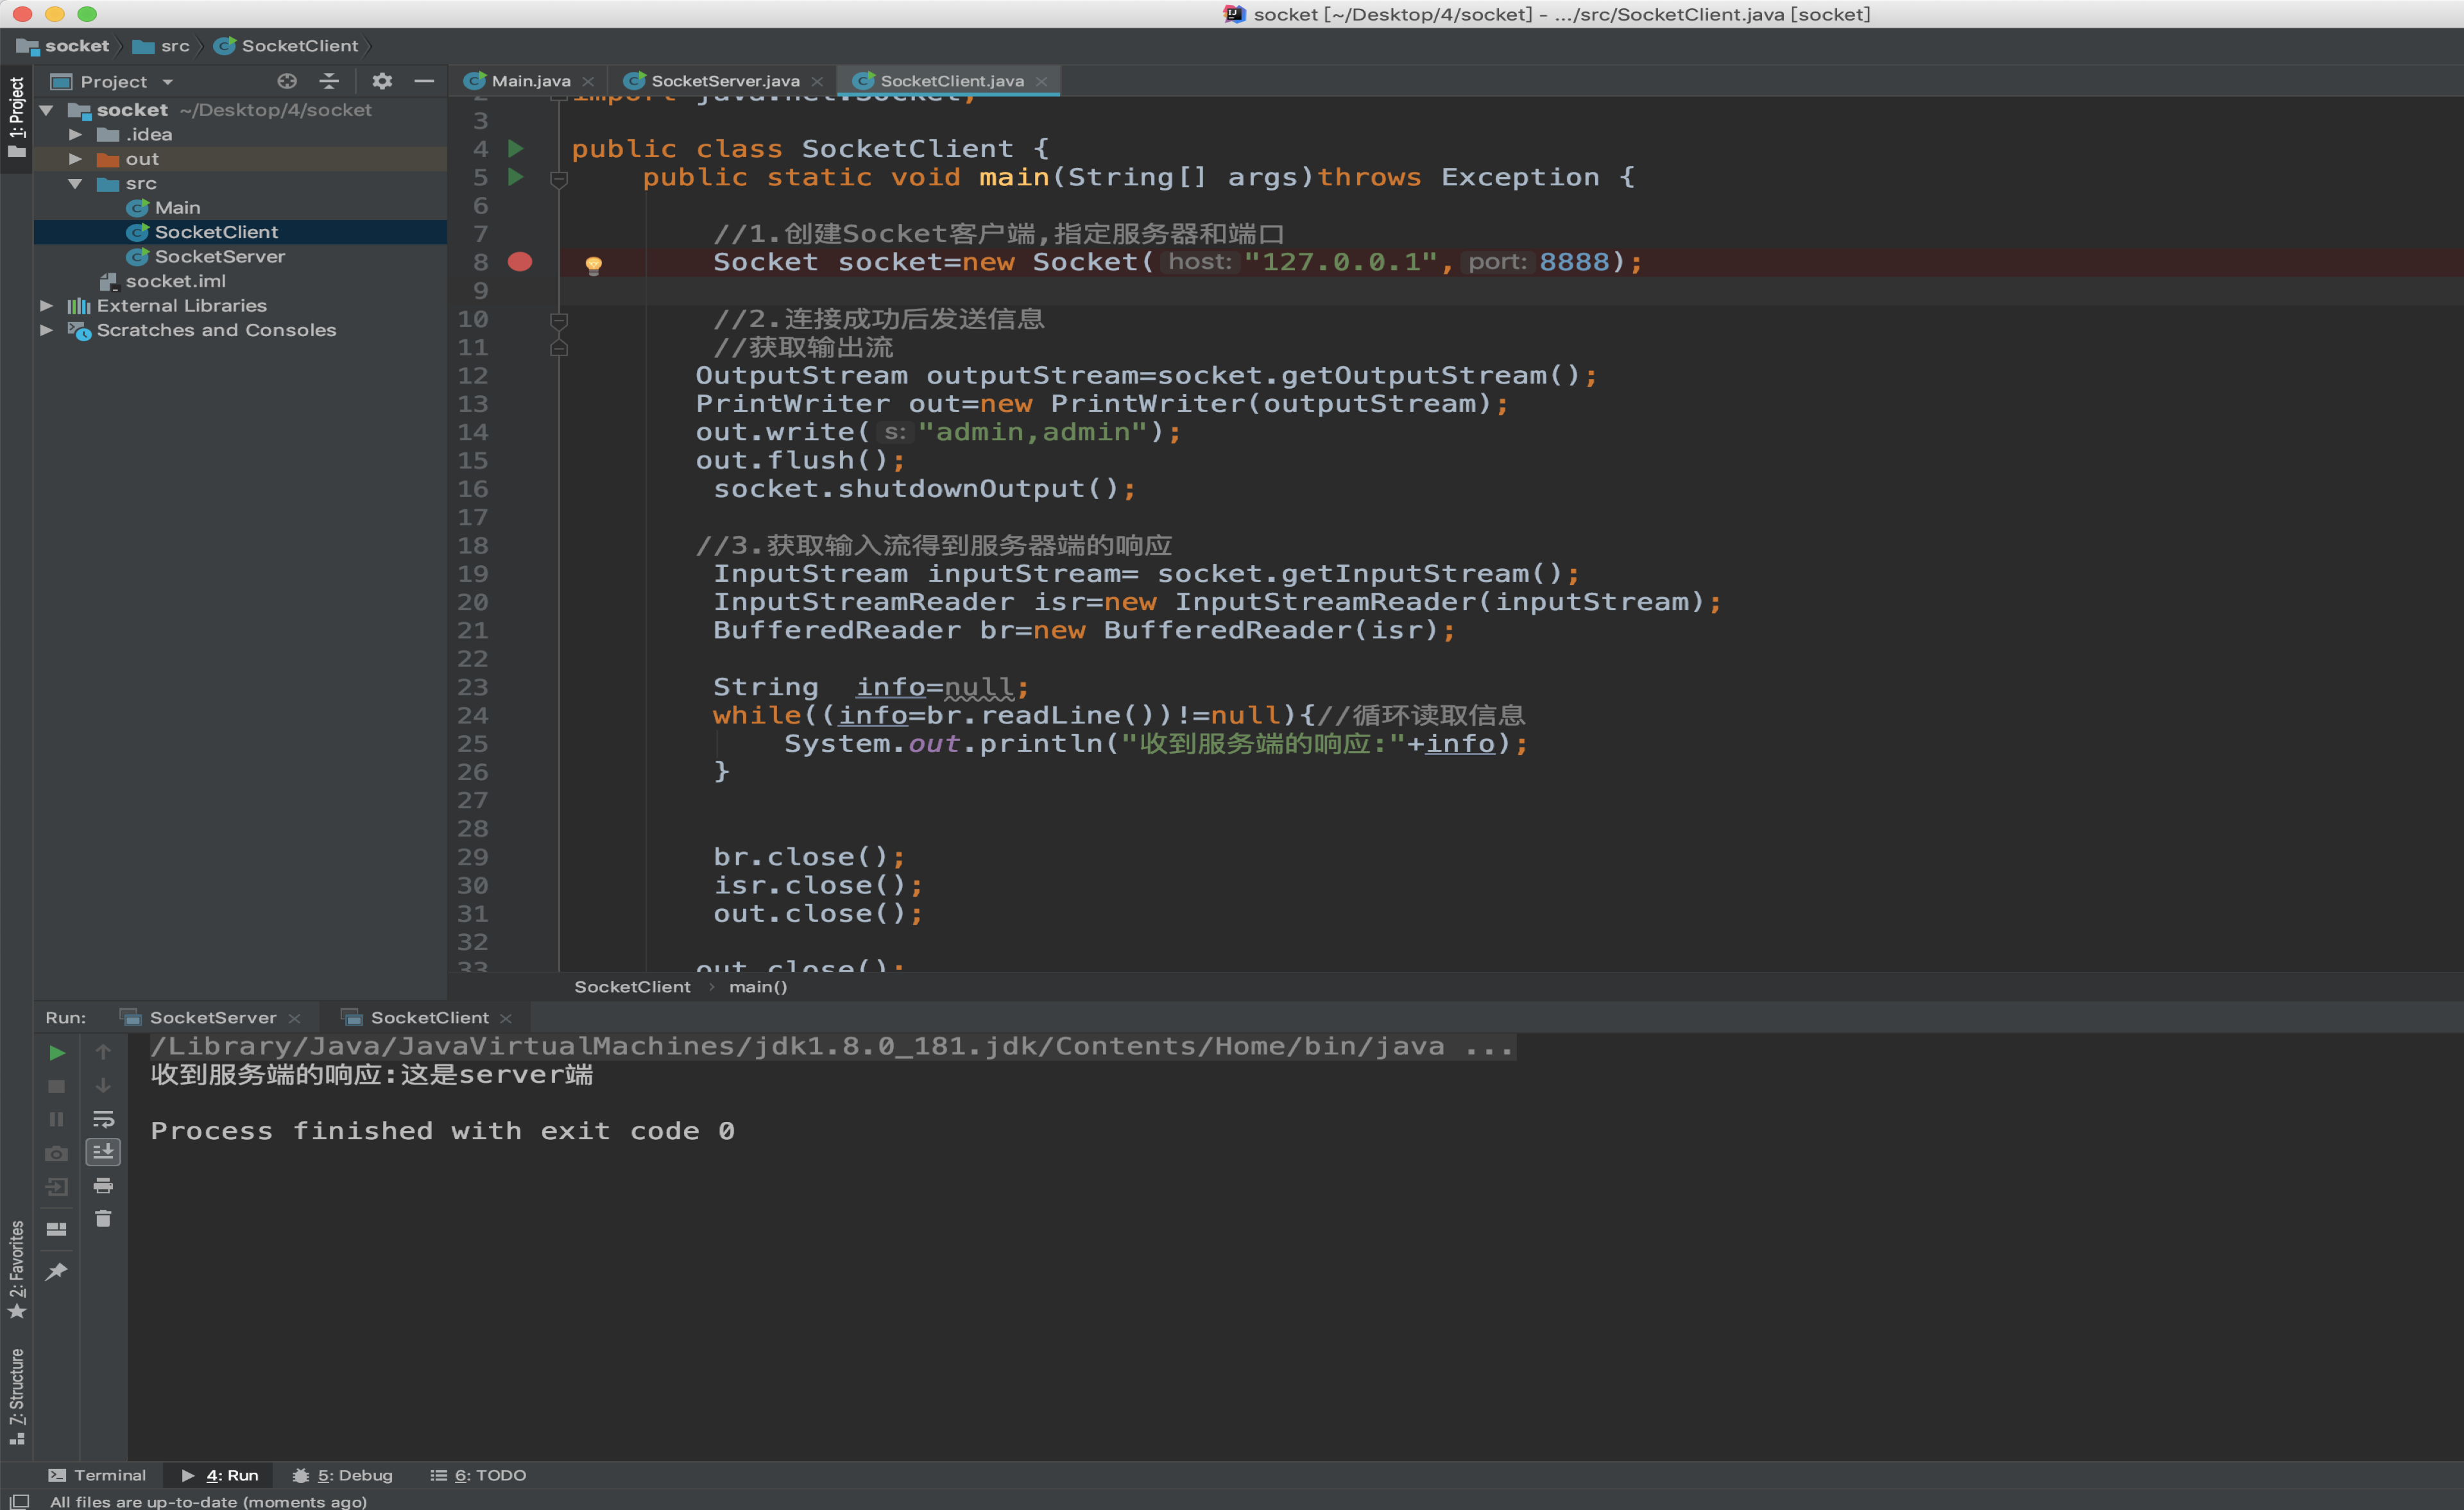Viewport: 2464px width, 1510px height.
Task: Open the Project view dropdown arrow
Action: click(168, 82)
